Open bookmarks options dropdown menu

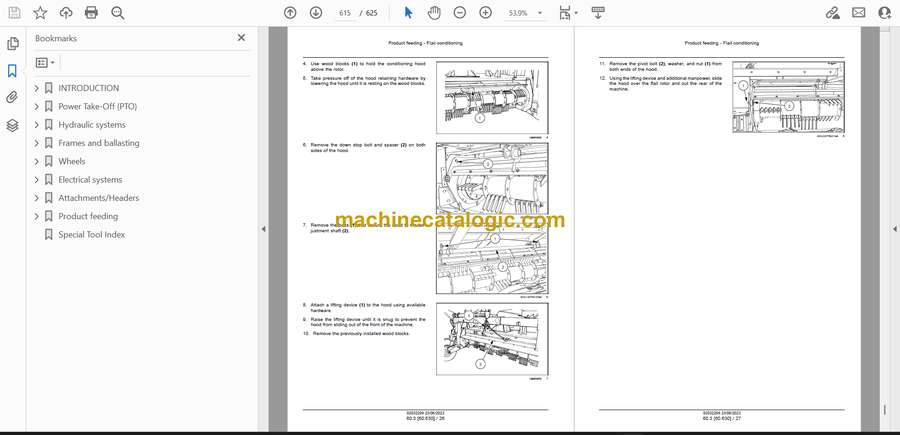point(46,62)
